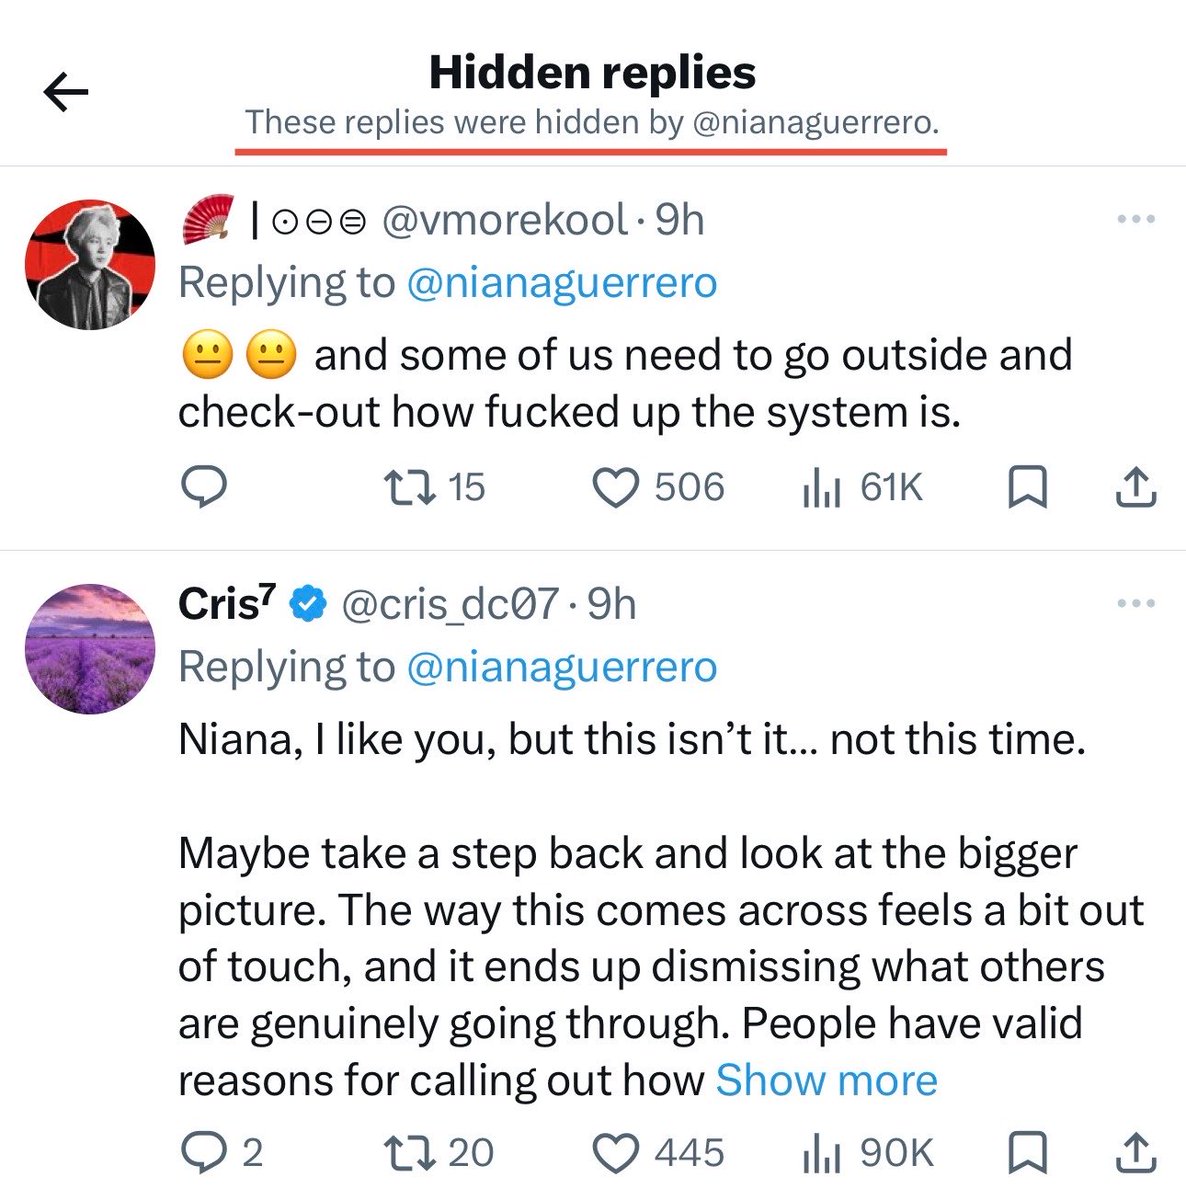
Task: Reply to Cris⁷ tweet with 2 replies
Action: pyautogui.click(x=222, y=1152)
